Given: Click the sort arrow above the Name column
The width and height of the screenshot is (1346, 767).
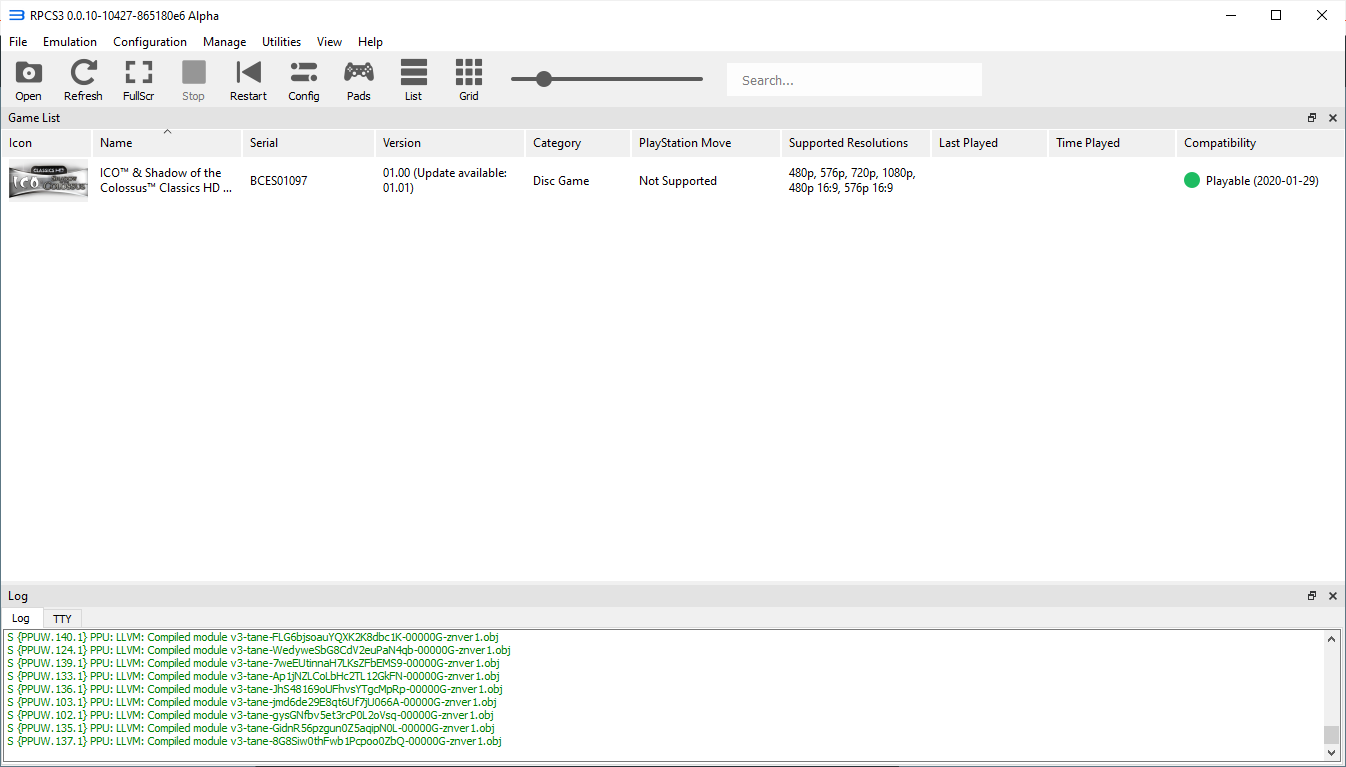Looking at the screenshot, I should click(167, 132).
